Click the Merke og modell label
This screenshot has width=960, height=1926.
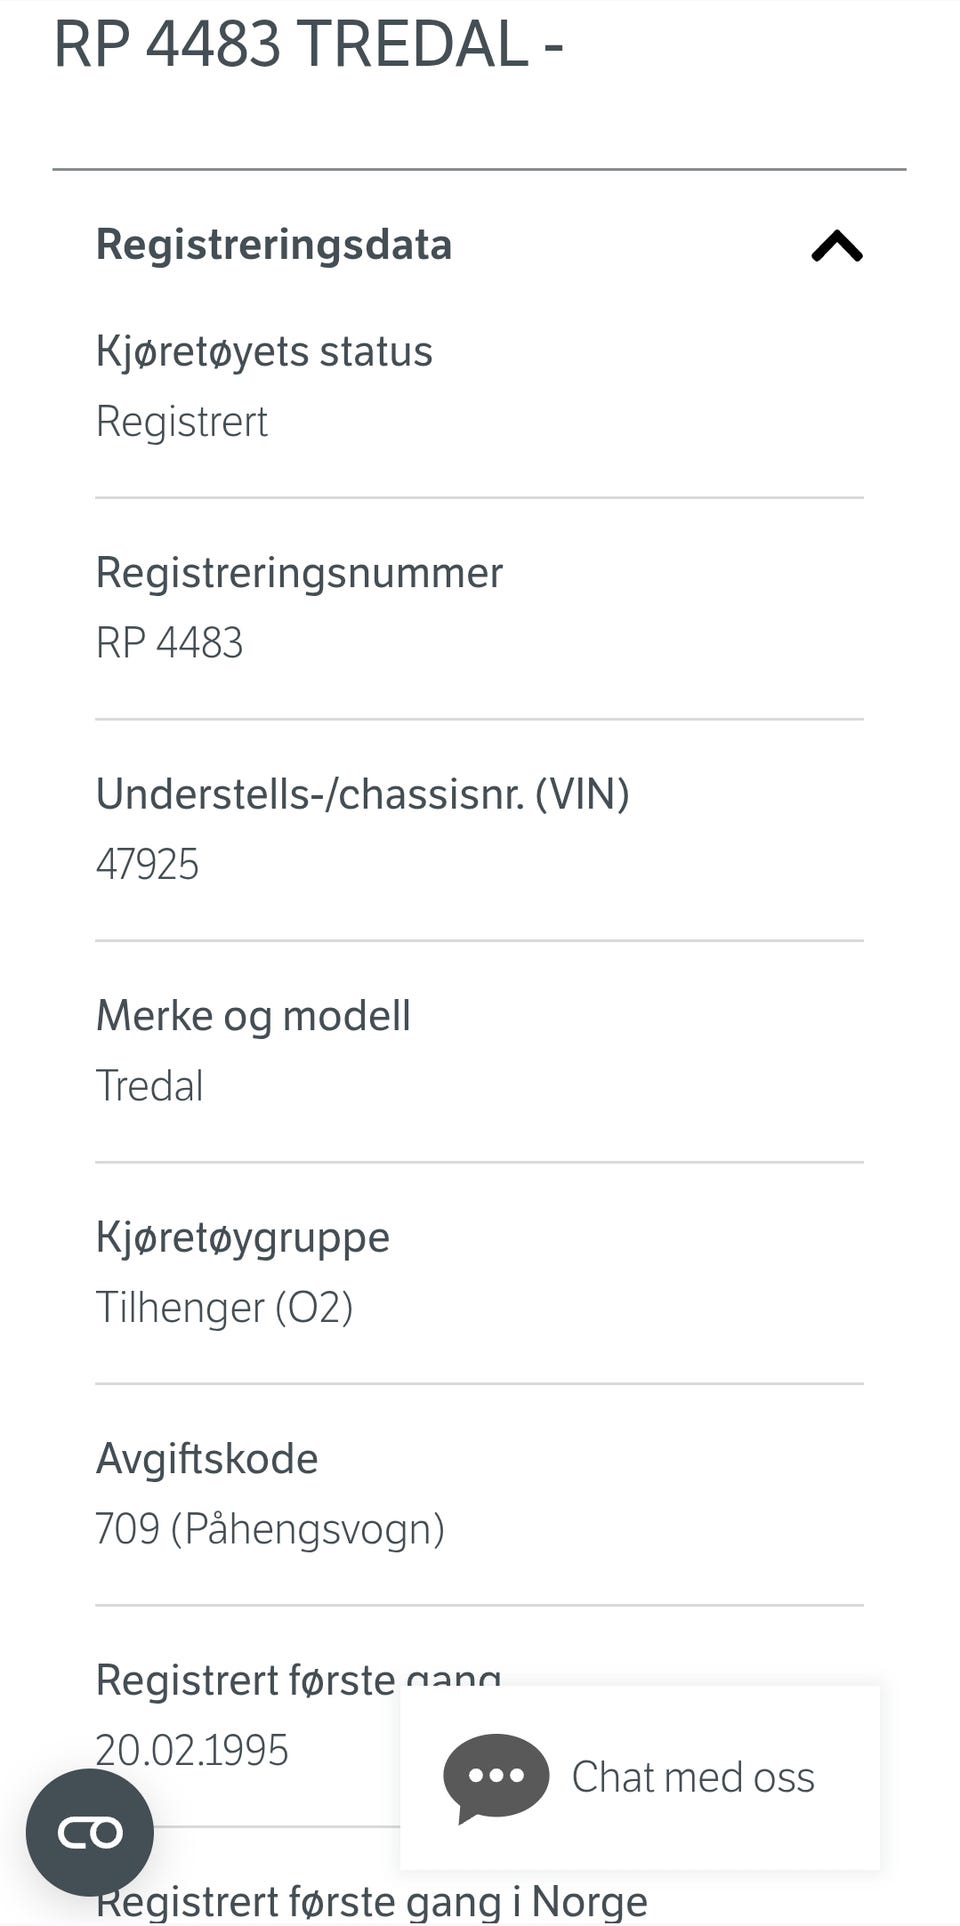[x=253, y=1016]
